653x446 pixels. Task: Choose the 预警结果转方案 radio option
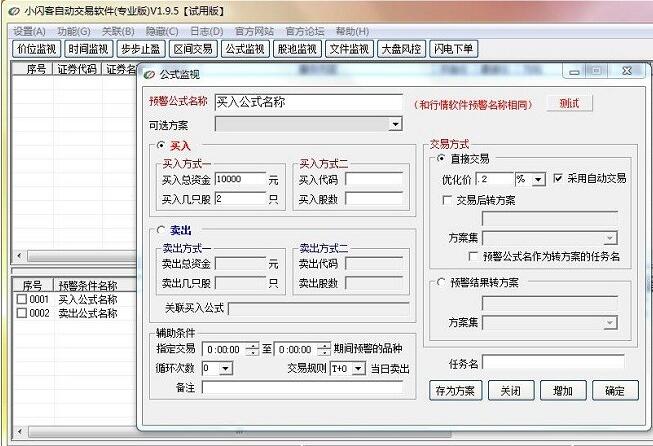tap(442, 282)
